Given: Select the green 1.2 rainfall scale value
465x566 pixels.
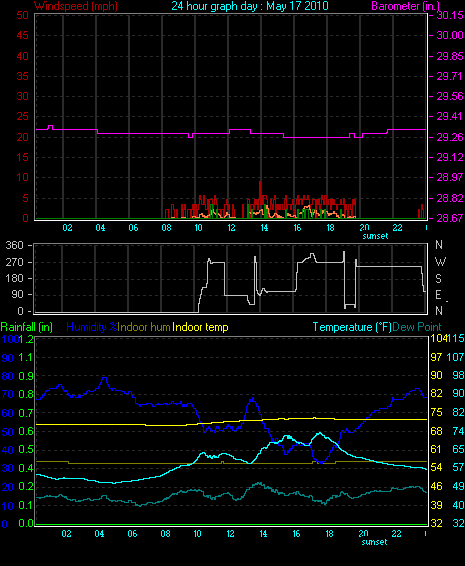Looking at the screenshot, I should pyautogui.click(x=26, y=339).
